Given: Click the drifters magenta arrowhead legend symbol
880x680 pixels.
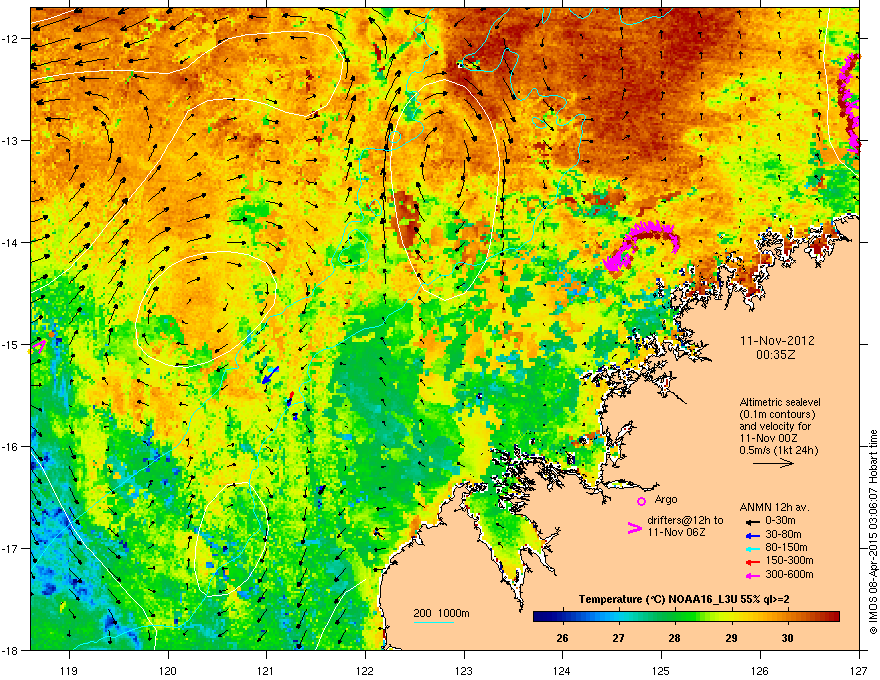Looking at the screenshot, I should click(x=634, y=527).
